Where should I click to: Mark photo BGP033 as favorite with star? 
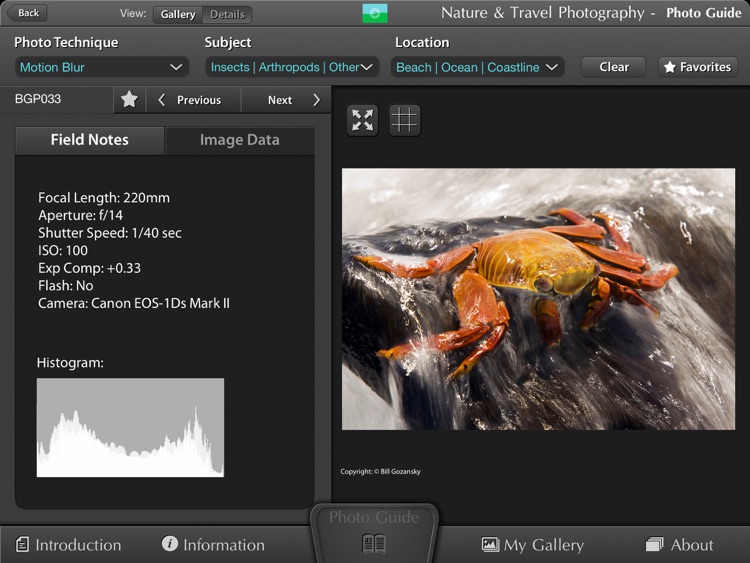[x=129, y=99]
